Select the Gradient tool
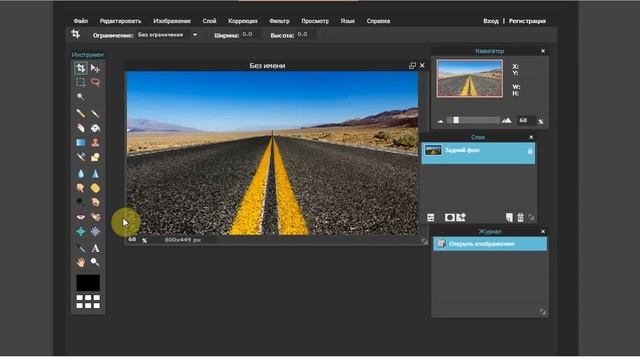This screenshot has height=360, width=640. pyautogui.click(x=81, y=142)
